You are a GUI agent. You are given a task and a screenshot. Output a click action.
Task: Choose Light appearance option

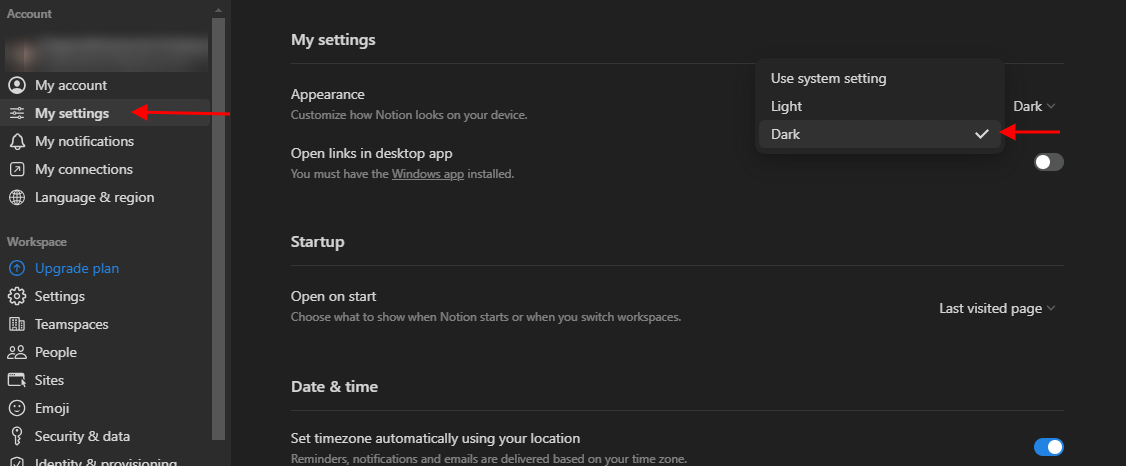click(x=879, y=106)
